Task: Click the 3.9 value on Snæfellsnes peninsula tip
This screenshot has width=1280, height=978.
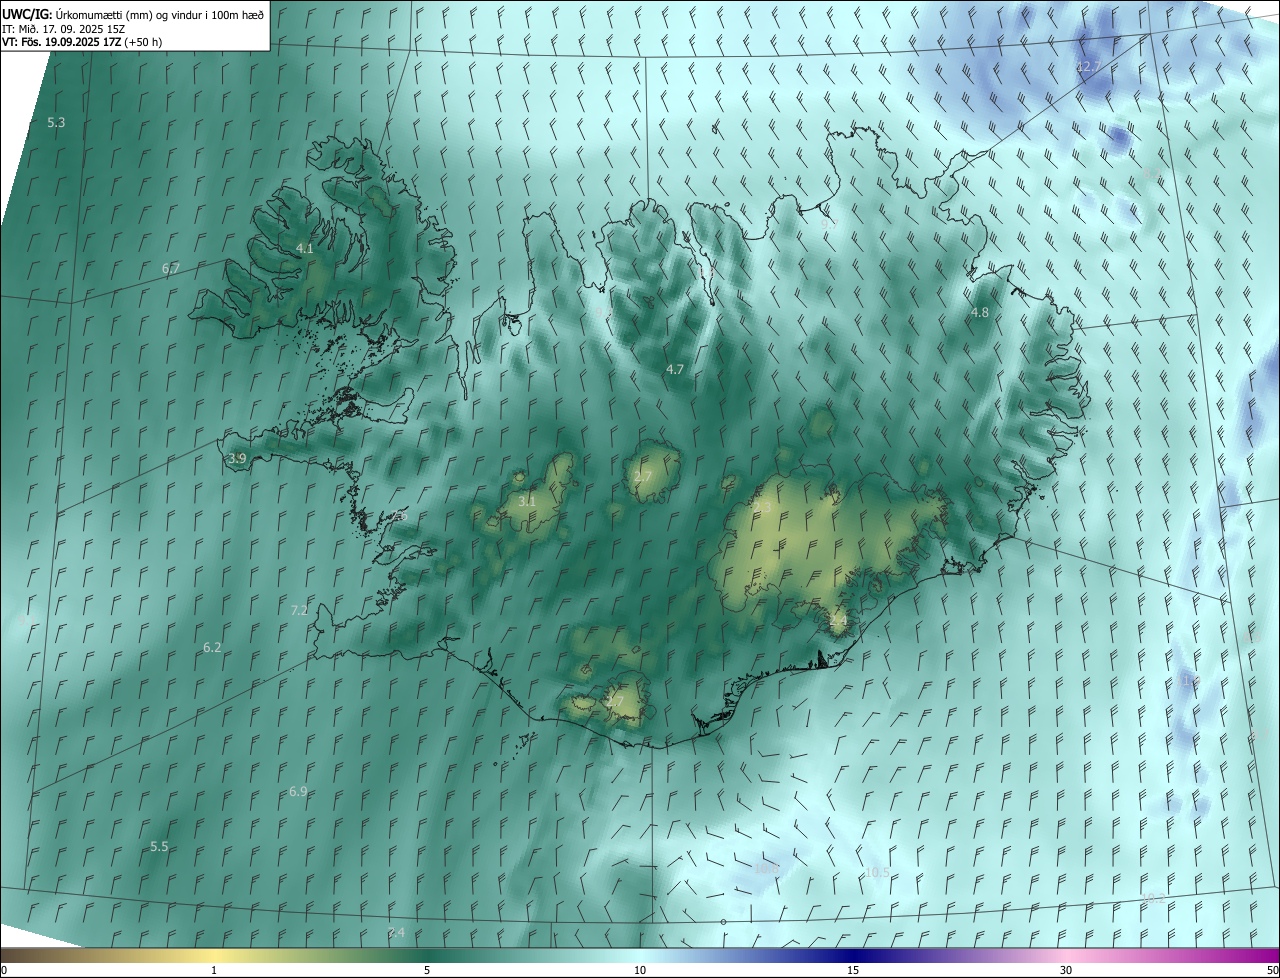Action: [x=237, y=458]
